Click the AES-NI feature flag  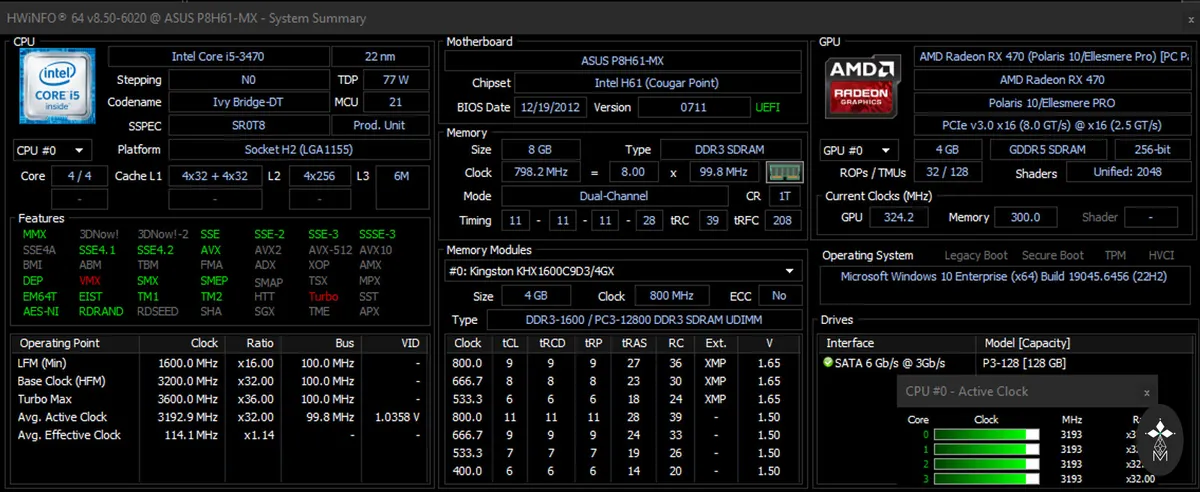point(40,312)
